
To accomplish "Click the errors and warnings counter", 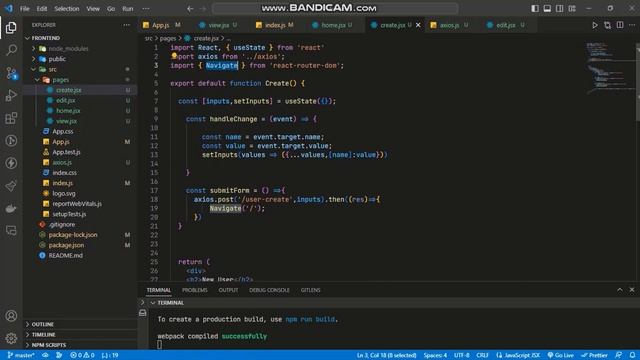I will pyautogui.click(x=82, y=355).
